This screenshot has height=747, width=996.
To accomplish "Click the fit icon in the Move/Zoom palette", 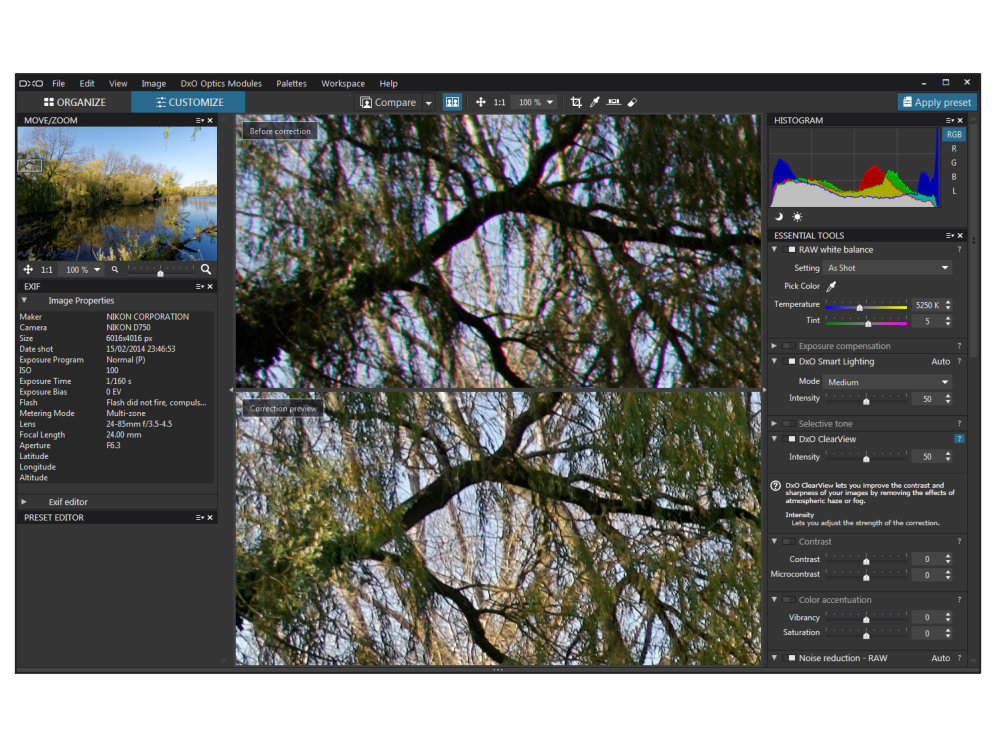I will [28, 269].
